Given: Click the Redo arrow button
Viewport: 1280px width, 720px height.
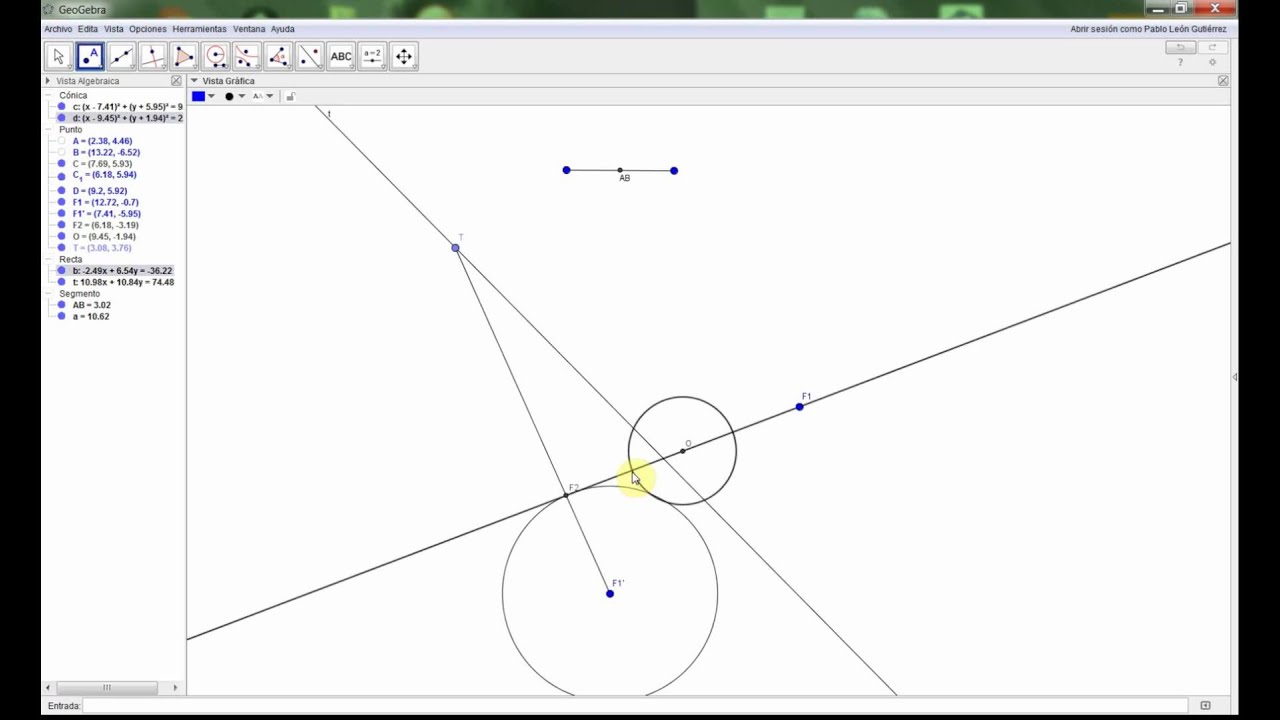Looking at the screenshot, I should [1212, 47].
